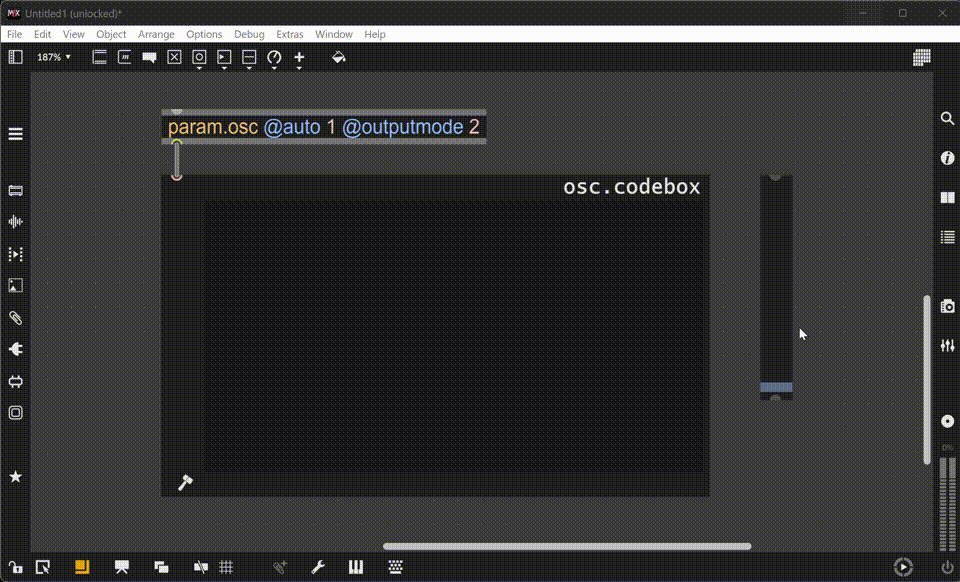The width and height of the screenshot is (960, 582).
Task: Add a comment box from toolbar
Action: tap(149, 57)
